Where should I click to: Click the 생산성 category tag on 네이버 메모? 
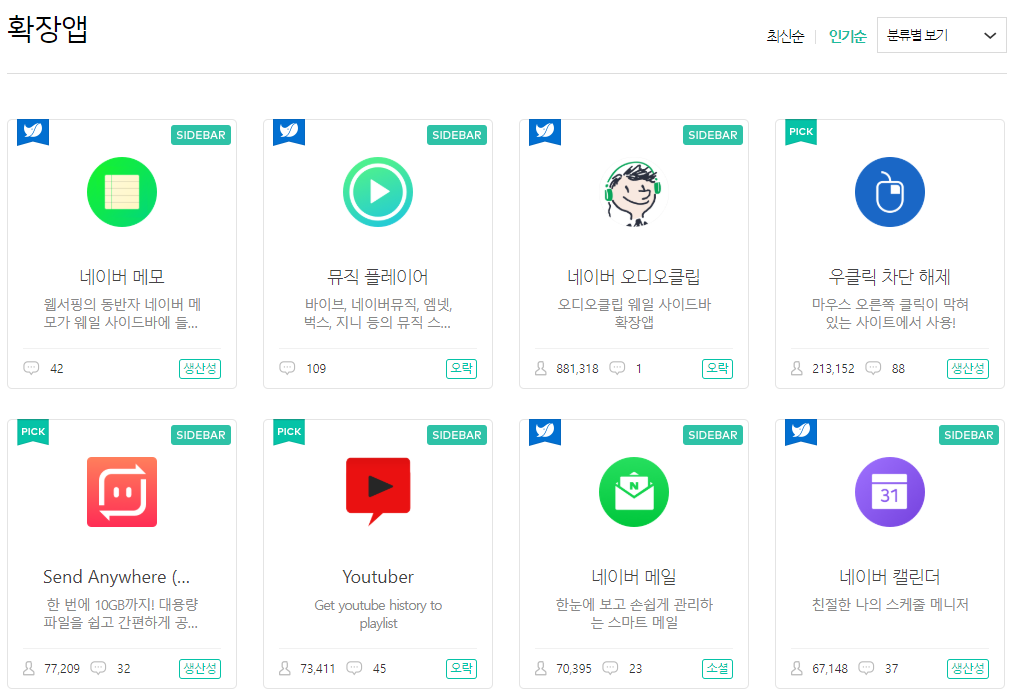point(200,368)
